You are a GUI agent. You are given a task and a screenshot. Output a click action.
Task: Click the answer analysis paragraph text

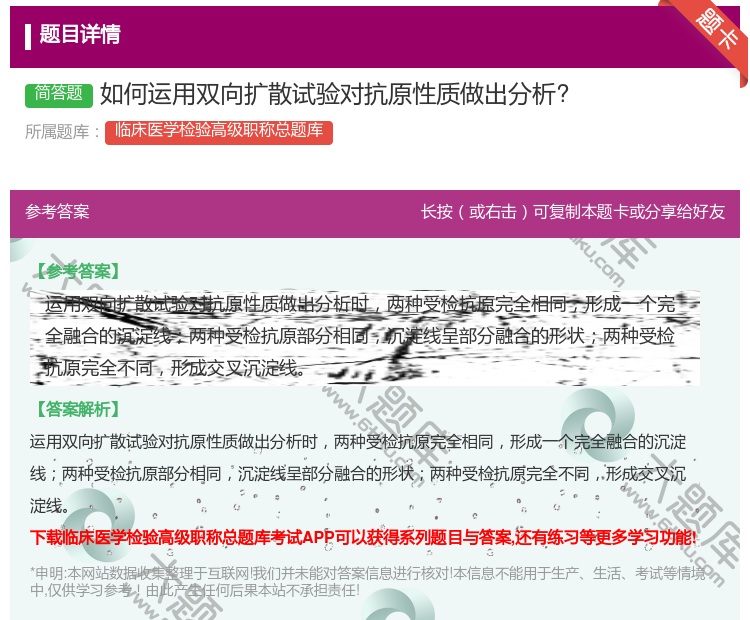[358, 473]
